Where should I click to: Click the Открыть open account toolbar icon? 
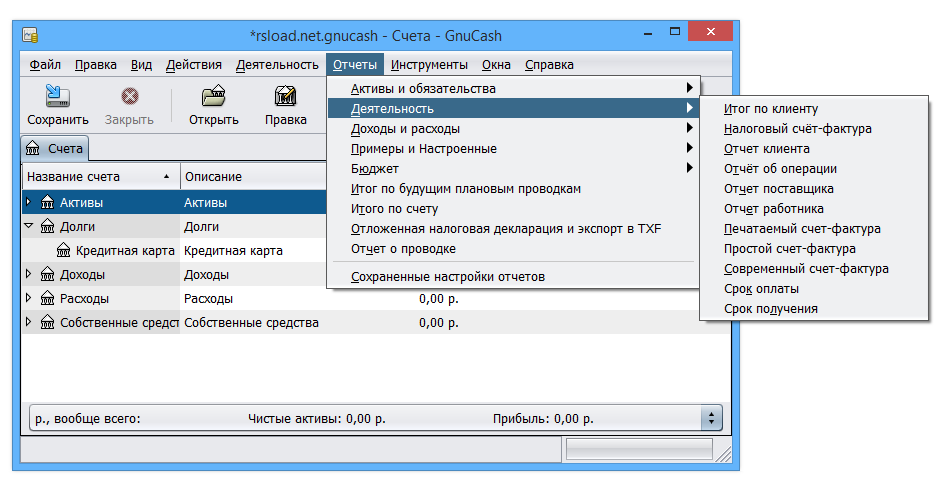pyautogui.click(x=214, y=96)
